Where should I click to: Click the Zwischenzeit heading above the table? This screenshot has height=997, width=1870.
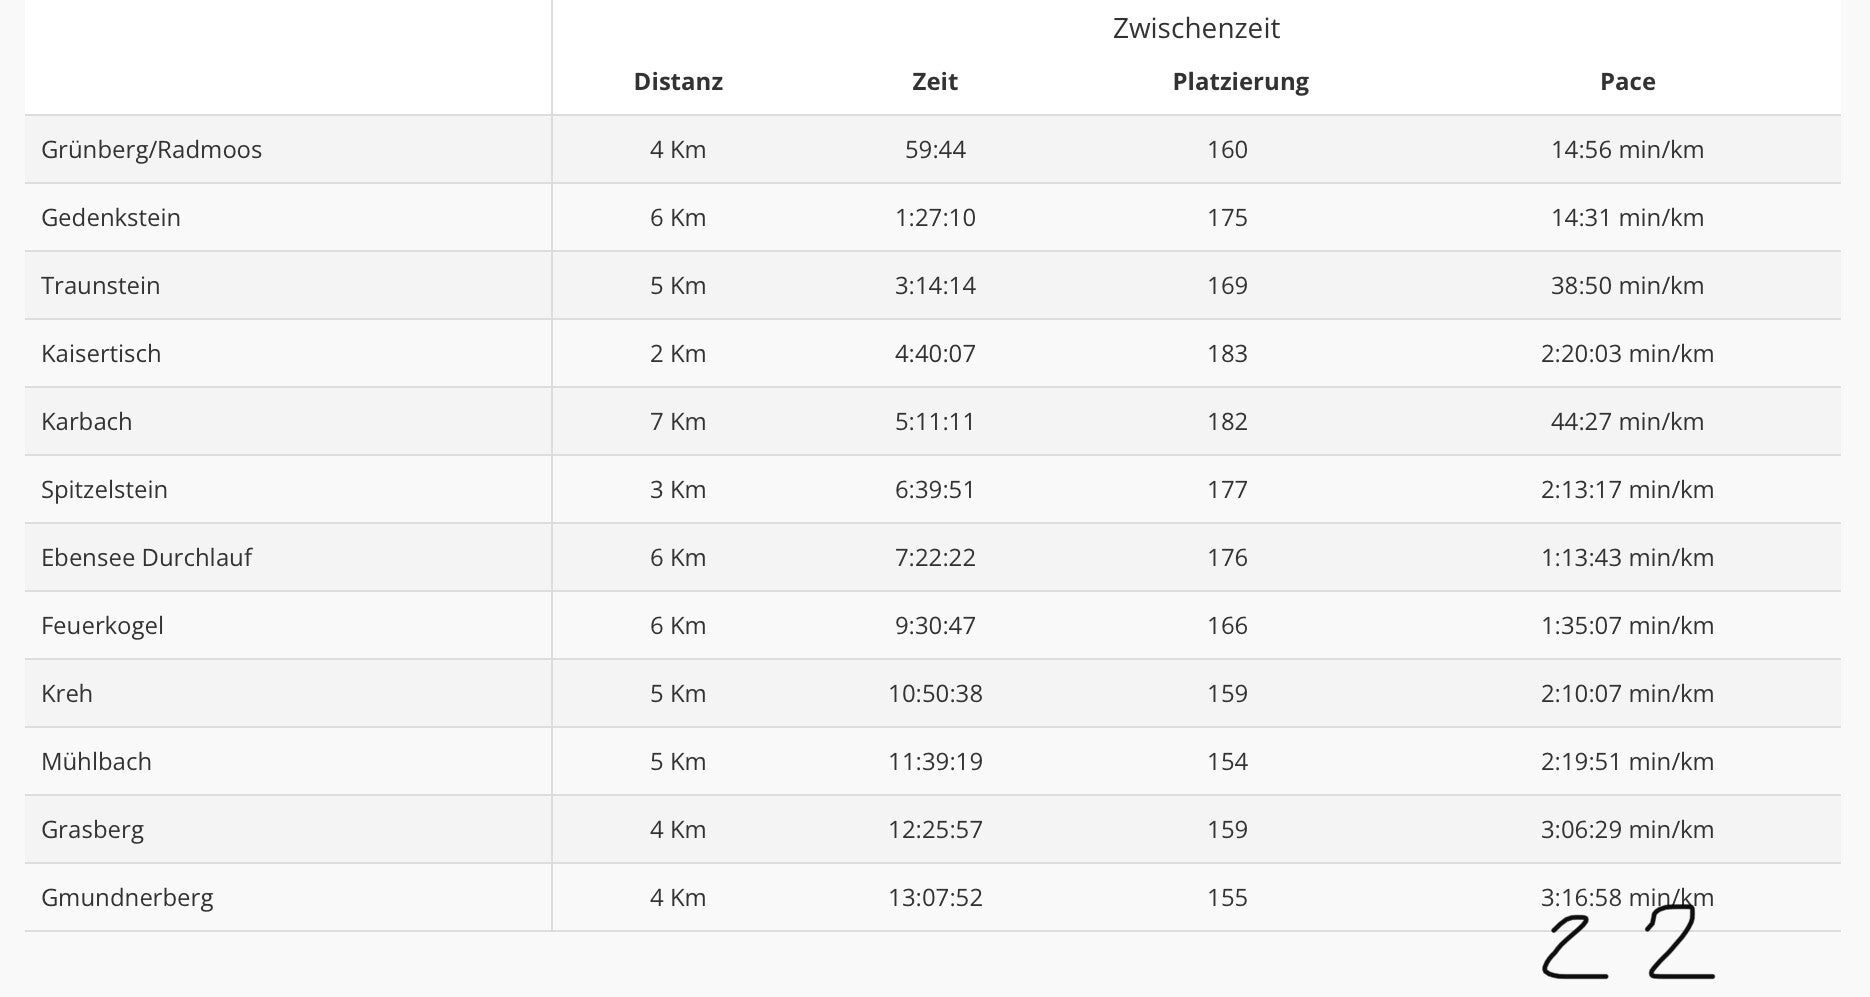pyautogui.click(x=1196, y=28)
